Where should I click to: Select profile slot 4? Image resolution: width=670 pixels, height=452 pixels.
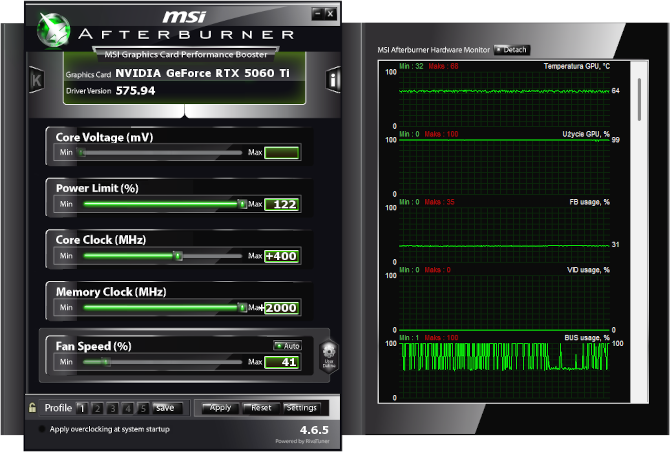coord(128,408)
